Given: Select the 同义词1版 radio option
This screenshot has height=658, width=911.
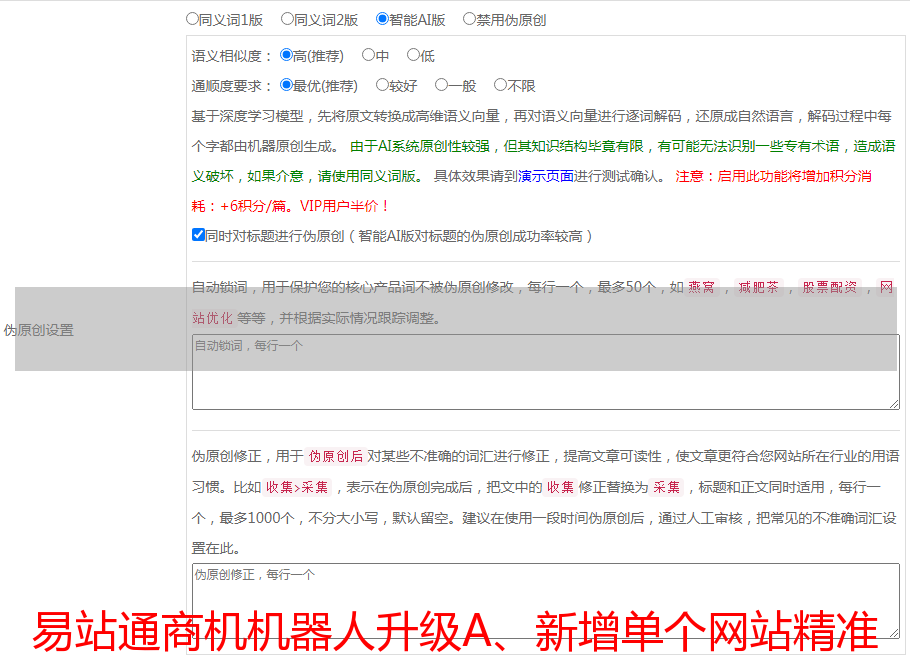Looking at the screenshot, I should [192, 19].
